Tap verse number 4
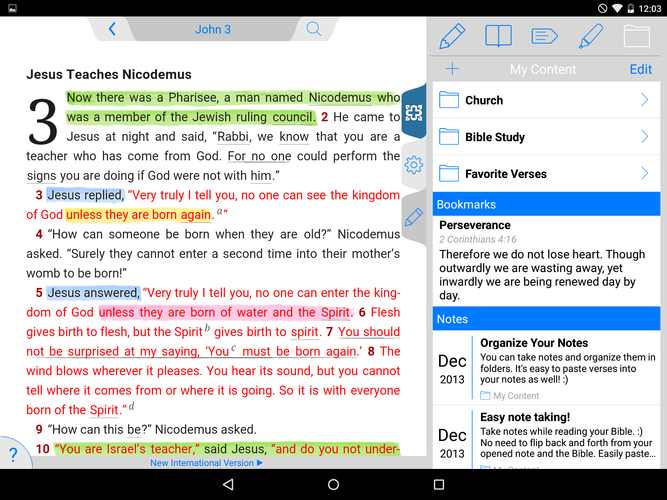Screen dimensions: 667x500 [39, 234]
